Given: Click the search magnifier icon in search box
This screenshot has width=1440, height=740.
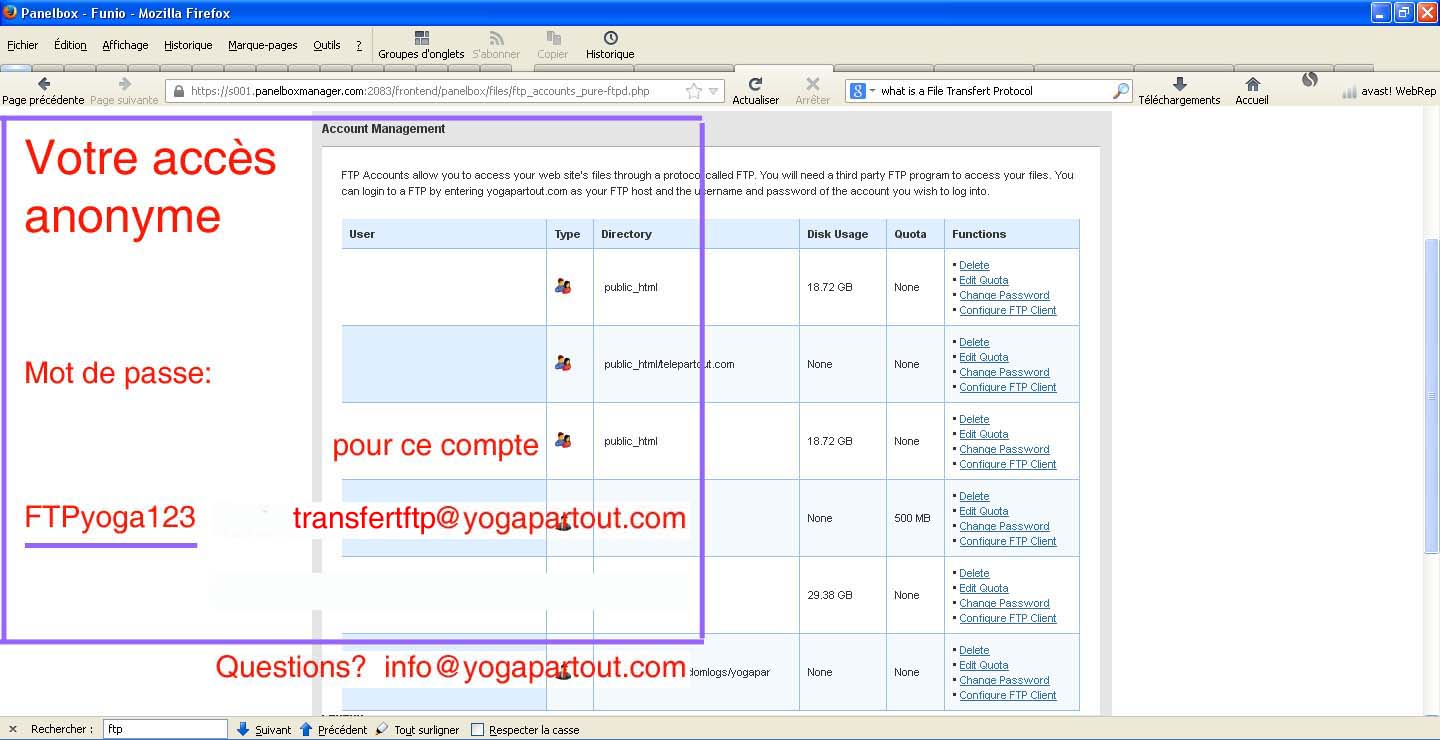Looking at the screenshot, I should click(x=1121, y=91).
